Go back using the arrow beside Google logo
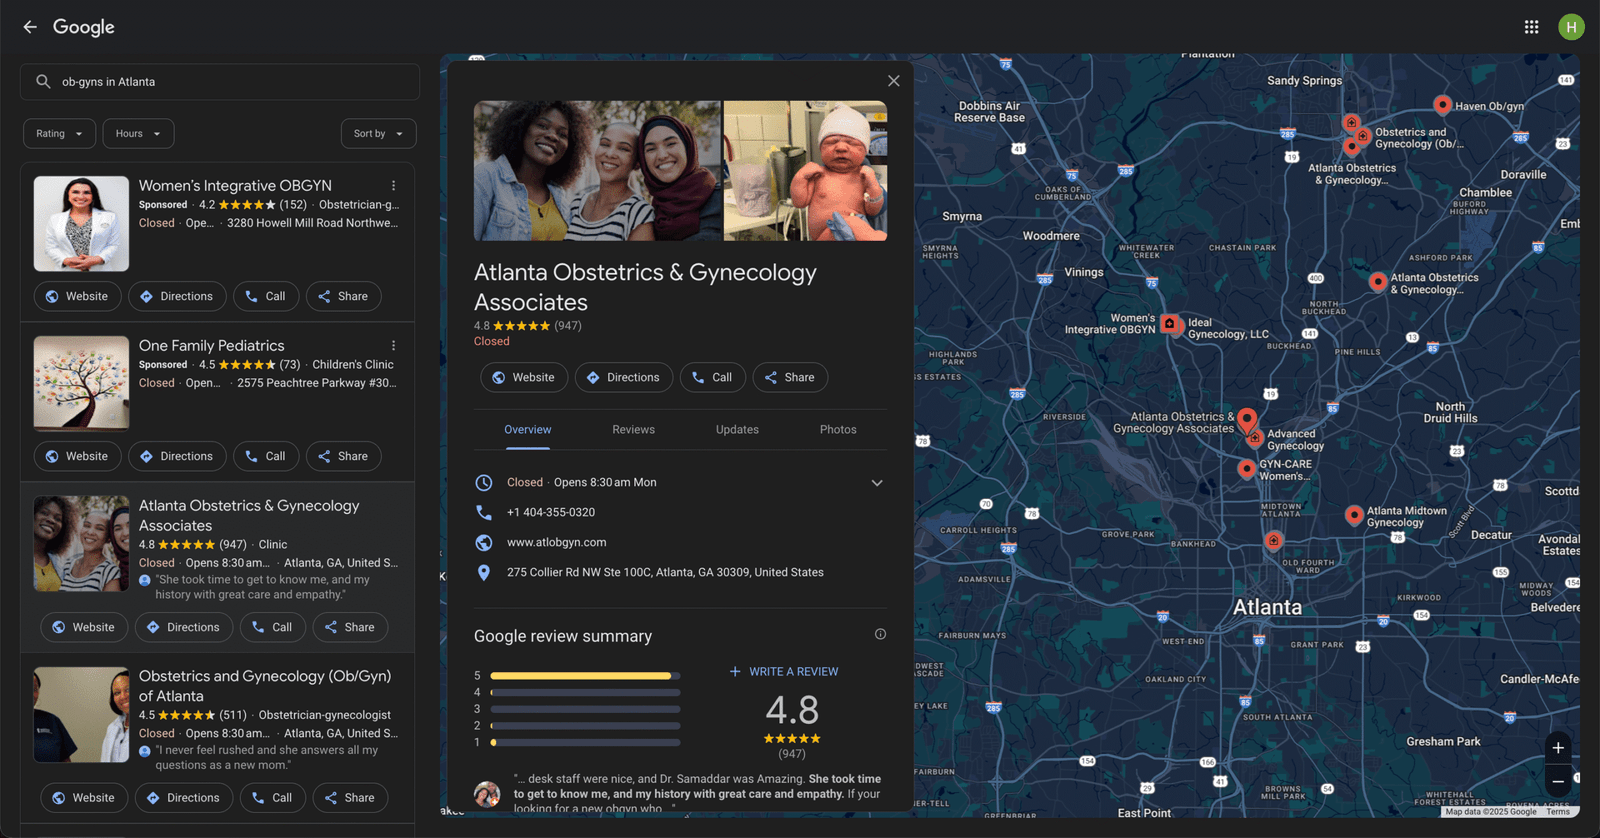Image resolution: width=1600 pixels, height=838 pixels. 30,27
